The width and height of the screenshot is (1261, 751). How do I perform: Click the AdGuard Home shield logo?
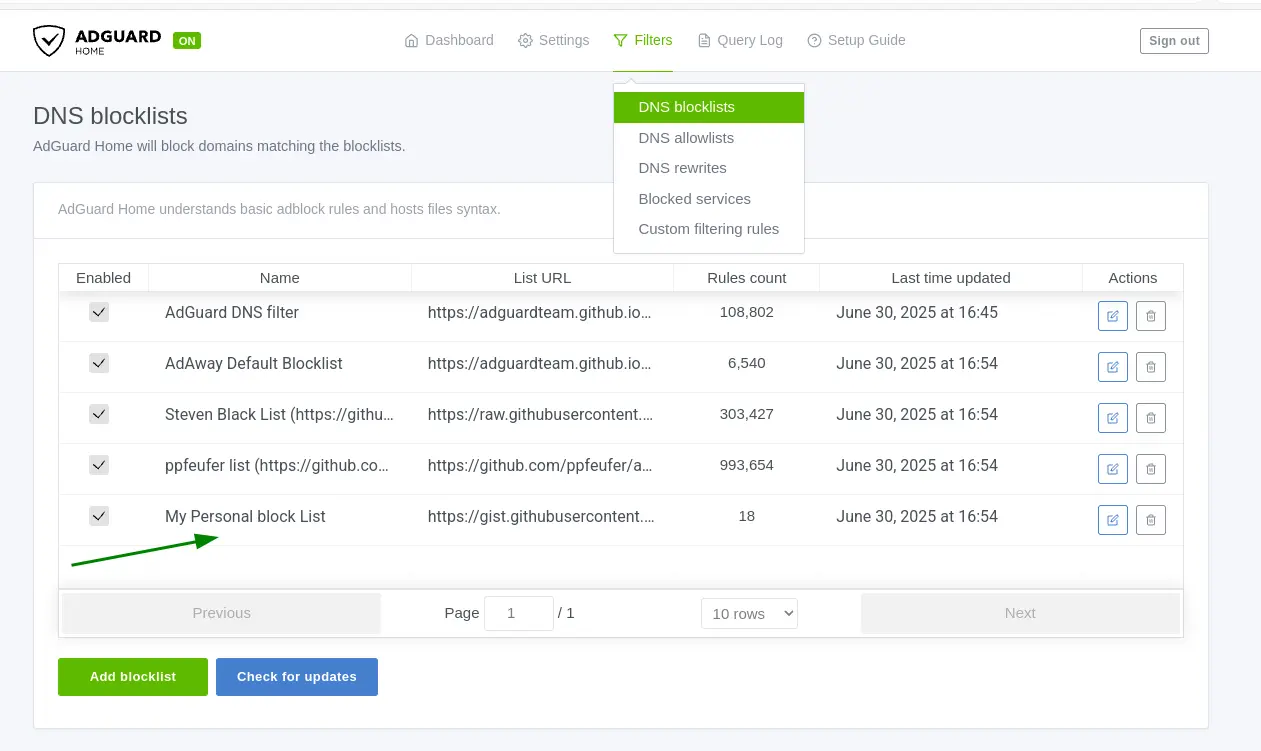(48, 41)
